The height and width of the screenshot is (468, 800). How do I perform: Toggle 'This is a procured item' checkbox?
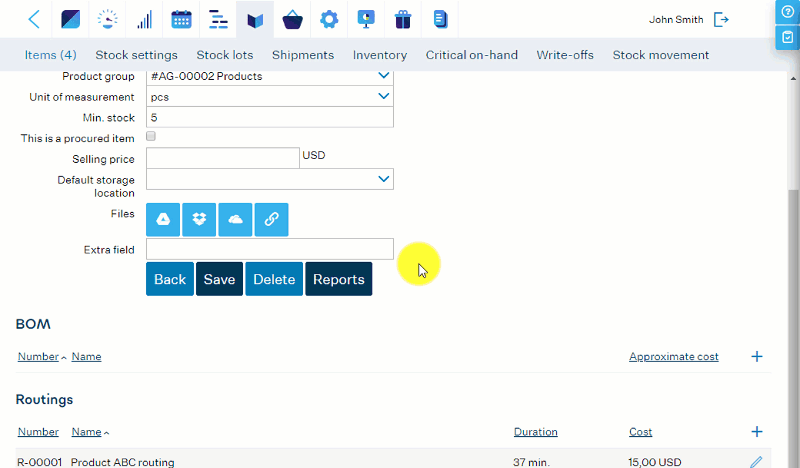[x=151, y=136]
